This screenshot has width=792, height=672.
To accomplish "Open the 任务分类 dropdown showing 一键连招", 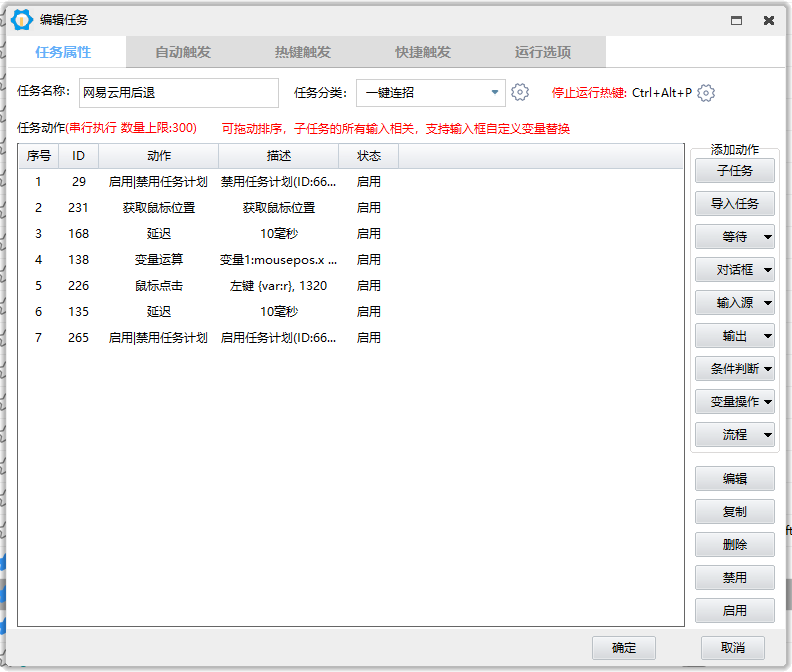I will pos(431,93).
